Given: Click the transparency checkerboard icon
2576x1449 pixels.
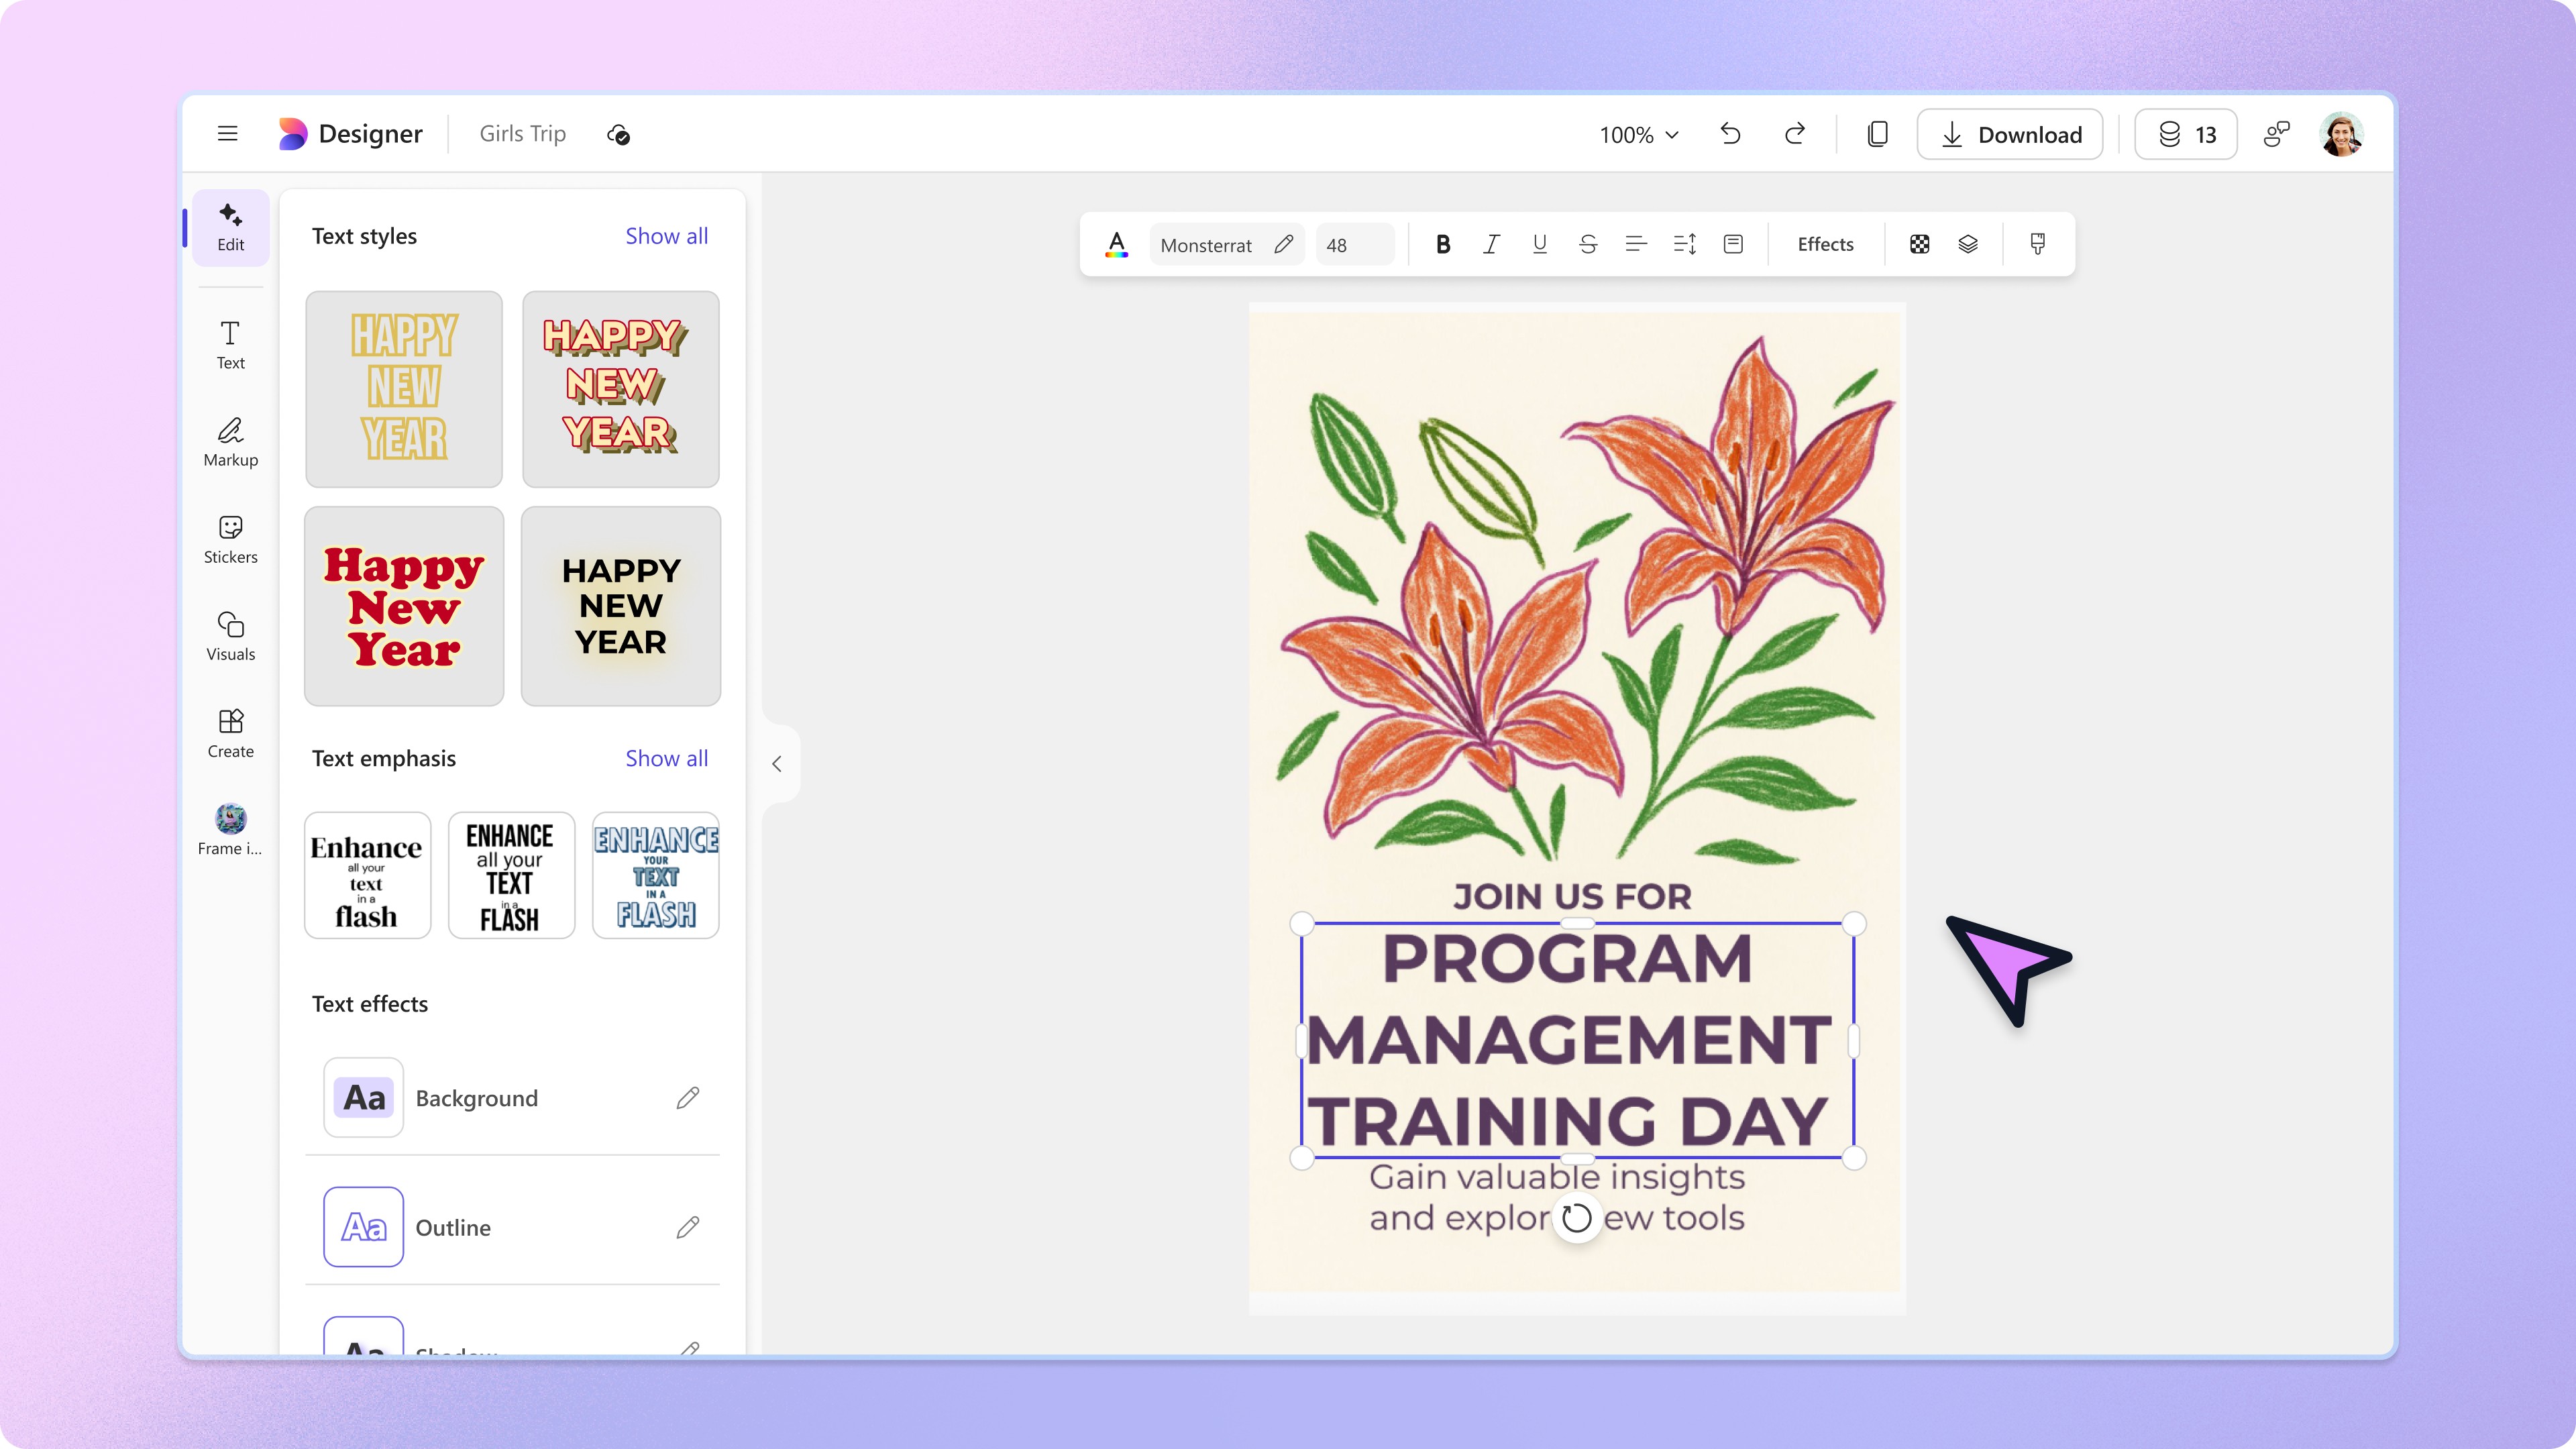Looking at the screenshot, I should (1919, 244).
